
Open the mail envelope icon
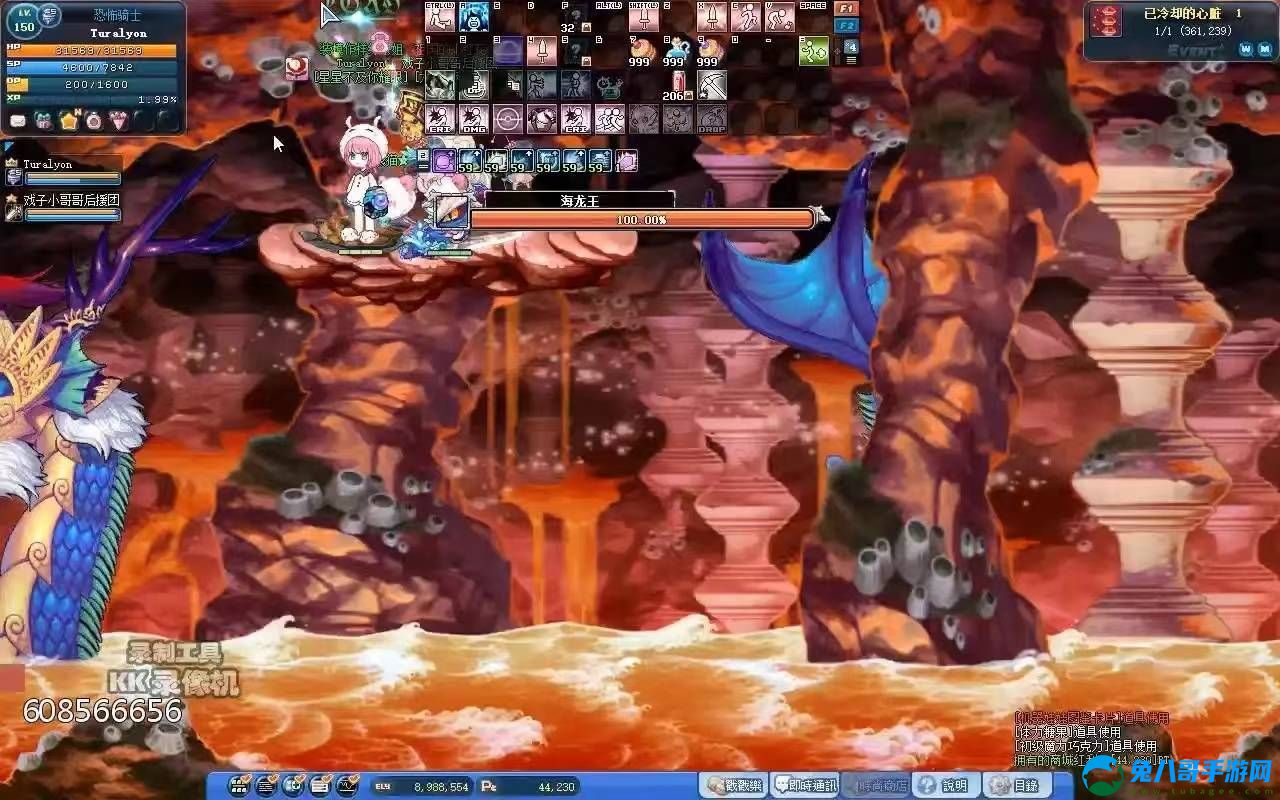(x=18, y=121)
